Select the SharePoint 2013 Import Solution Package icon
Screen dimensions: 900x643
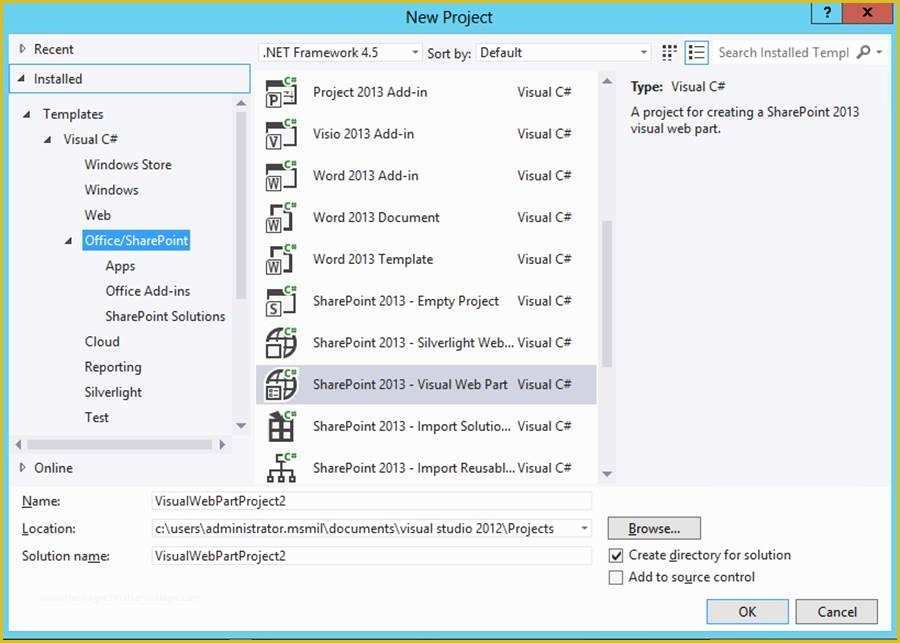(x=281, y=427)
